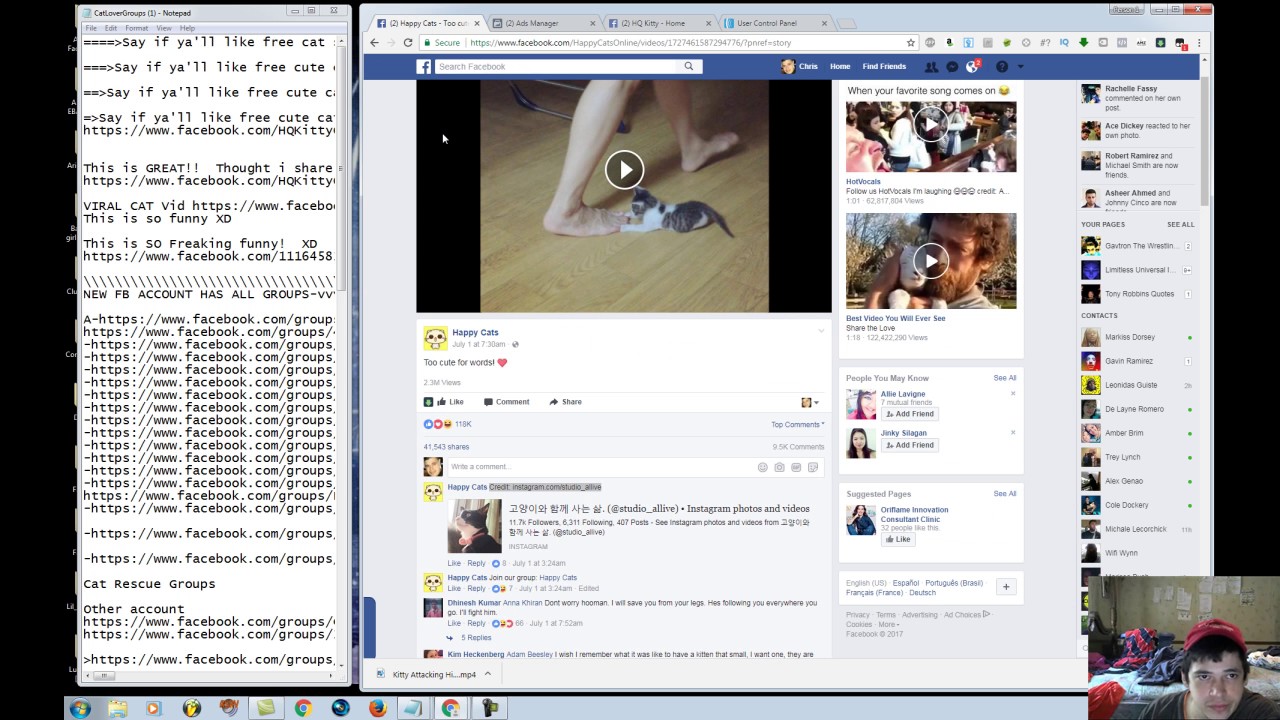Screen dimensions: 1280x720
Task: Play the main kitten video
Action: [624, 170]
